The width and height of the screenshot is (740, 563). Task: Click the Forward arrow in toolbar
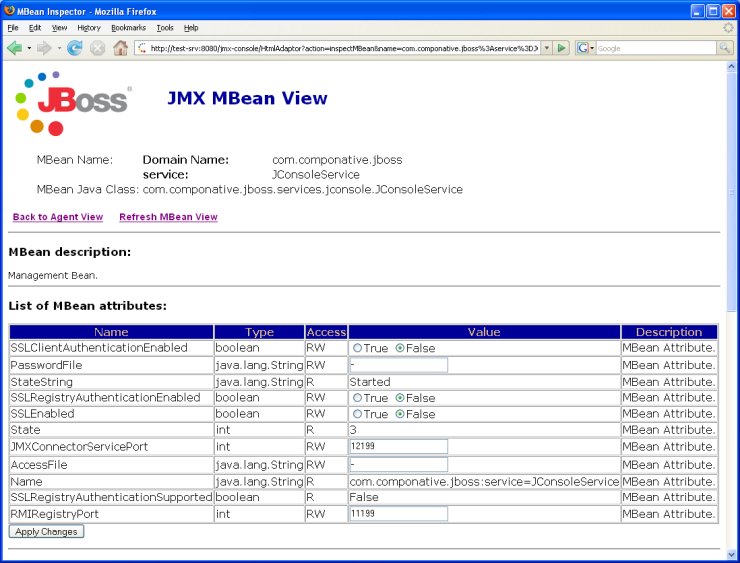(44, 48)
